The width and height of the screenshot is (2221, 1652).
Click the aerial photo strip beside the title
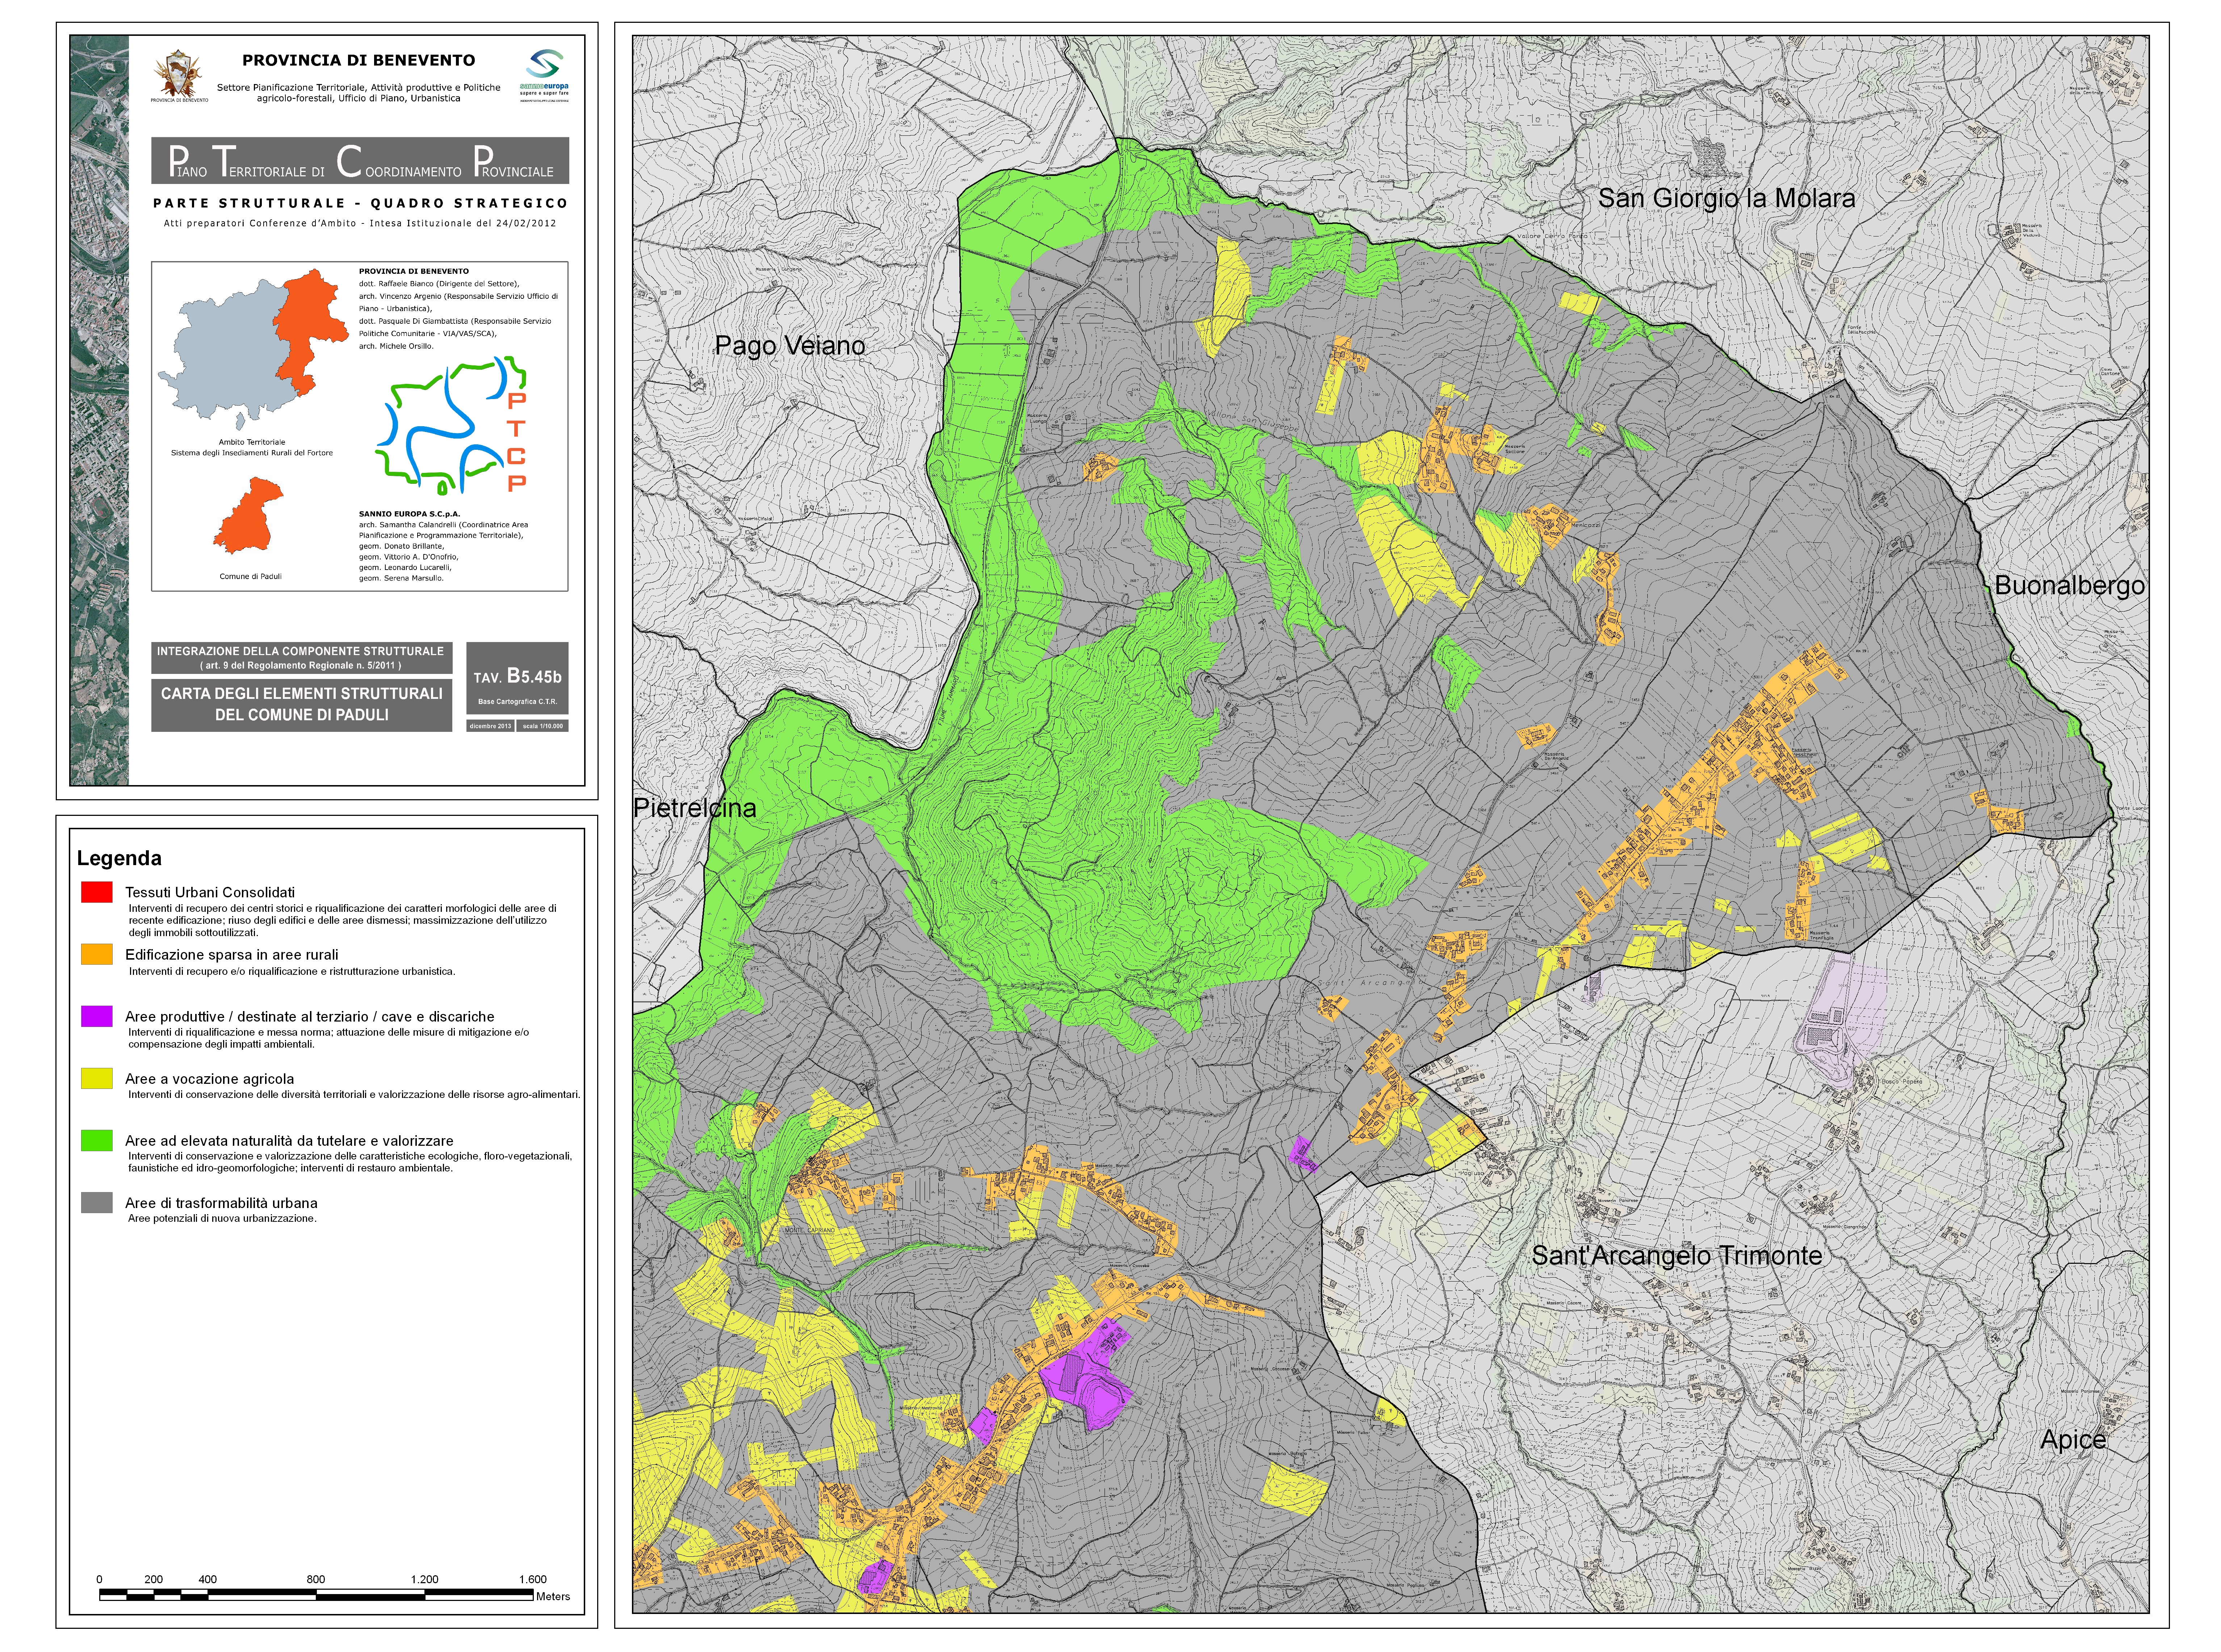click(x=99, y=410)
